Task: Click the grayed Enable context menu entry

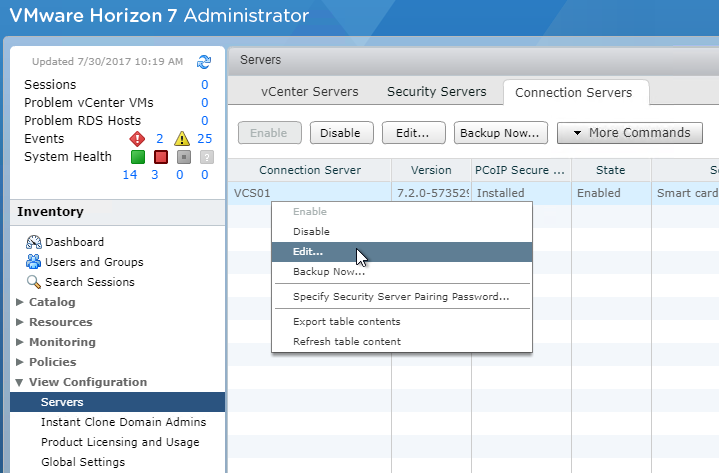Action: [x=402, y=211]
